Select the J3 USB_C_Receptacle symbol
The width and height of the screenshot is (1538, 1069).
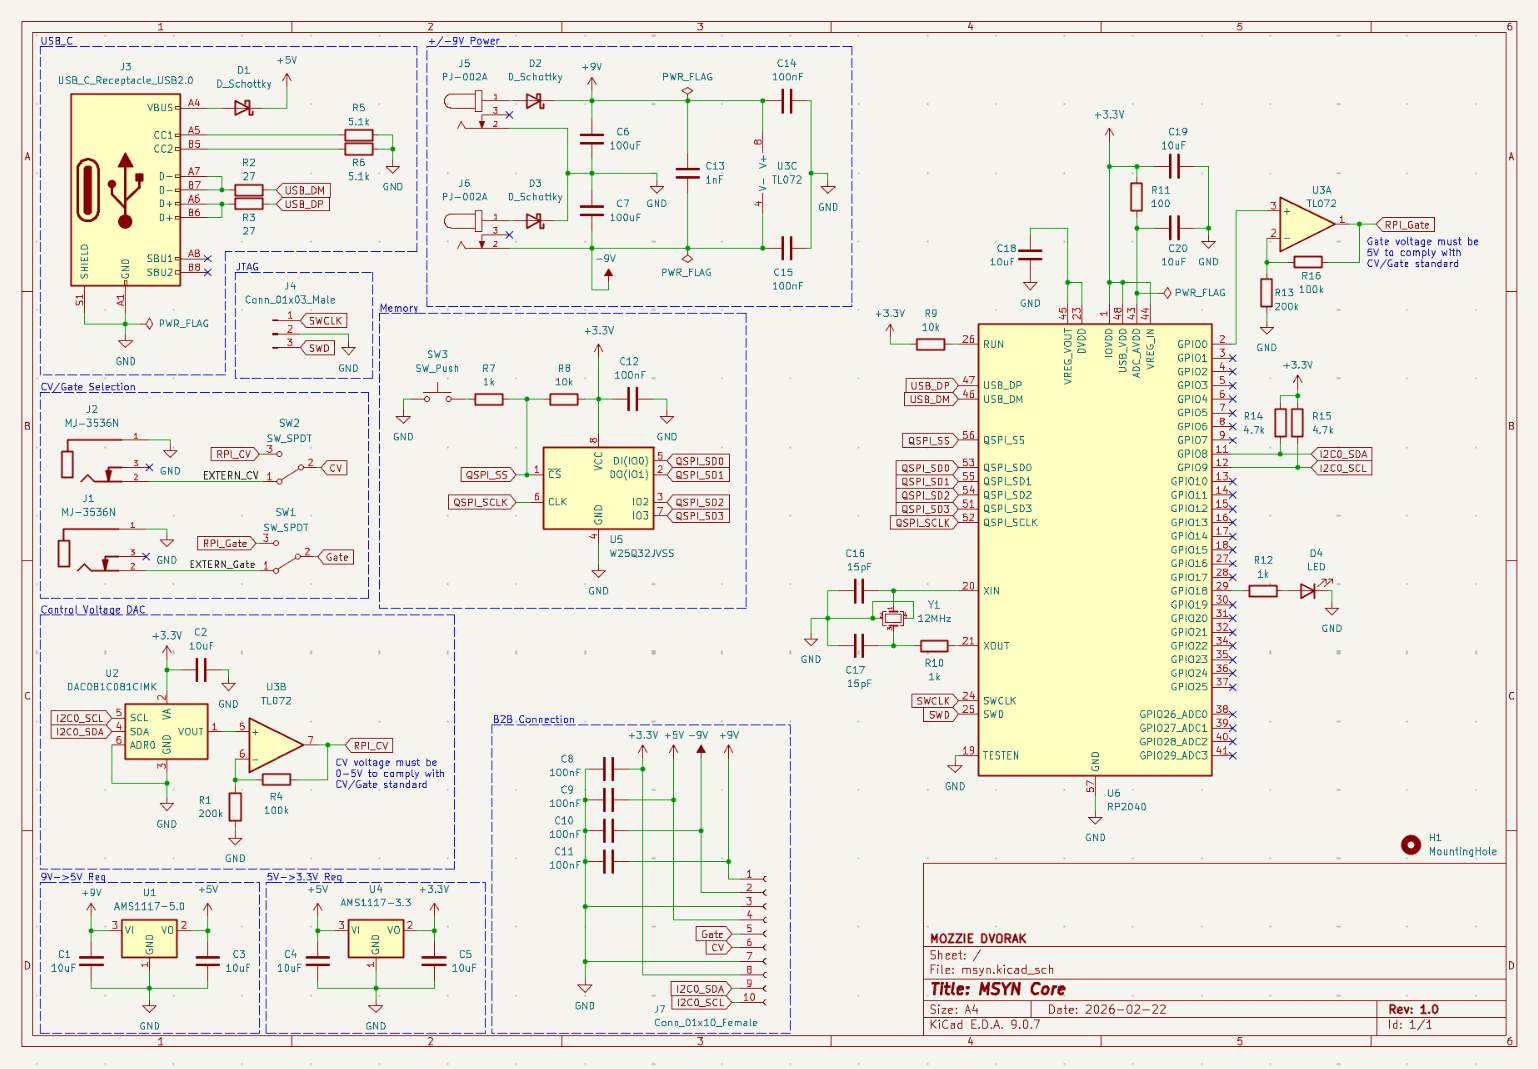coord(126,190)
